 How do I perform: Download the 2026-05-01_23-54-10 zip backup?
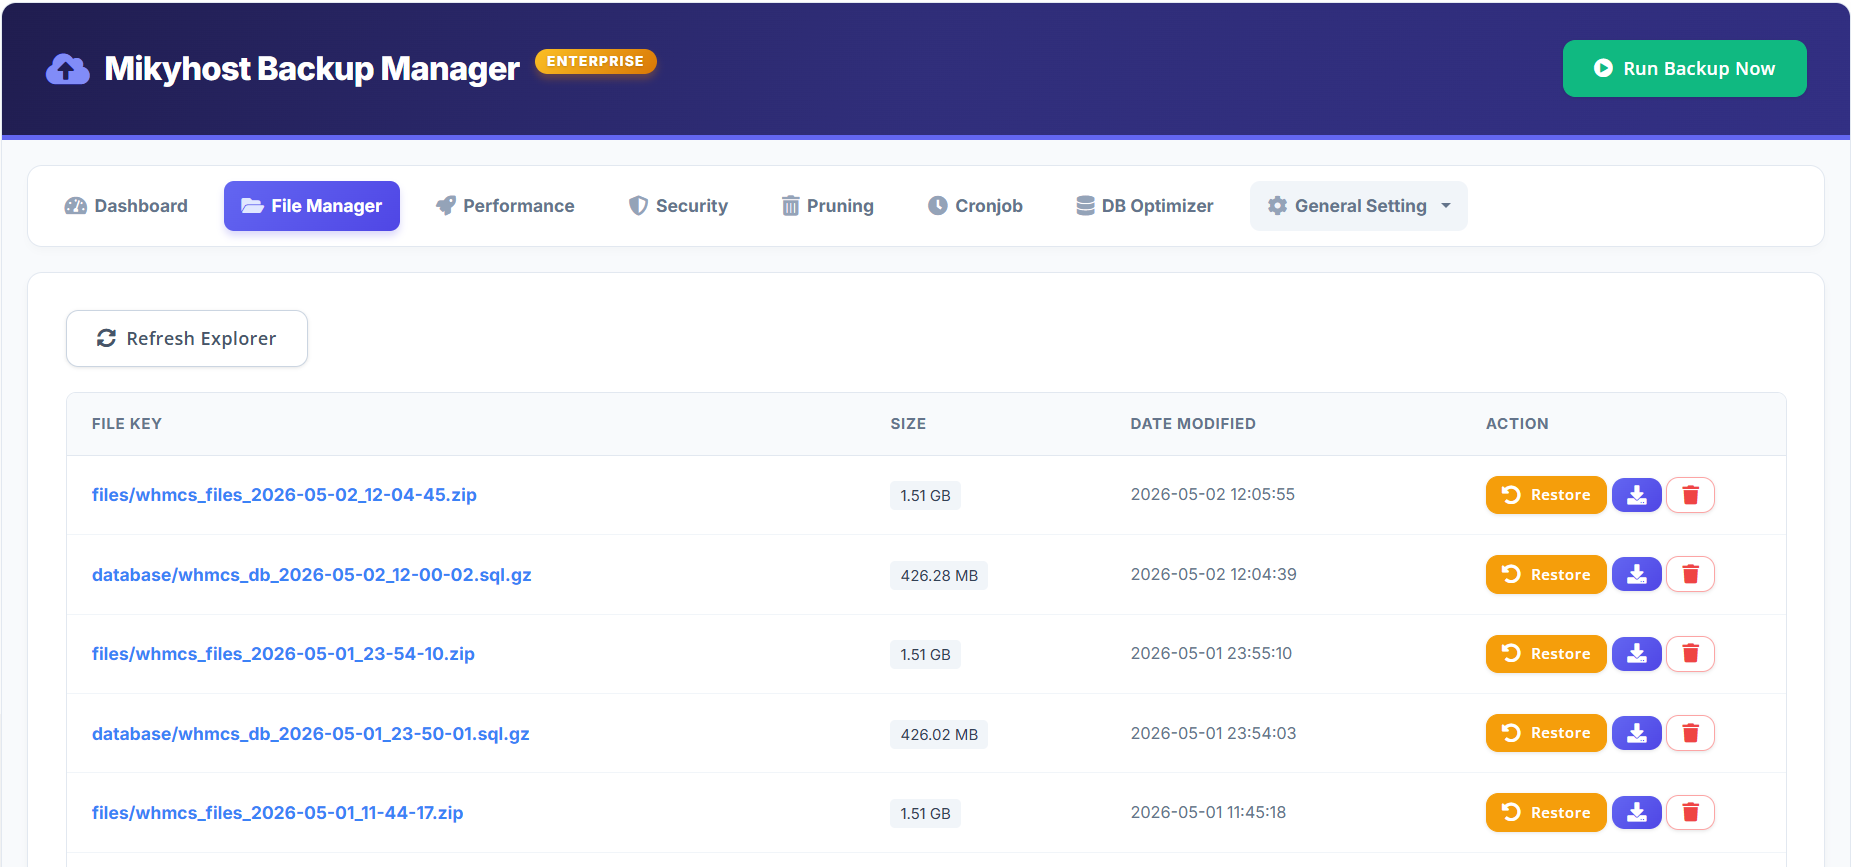[x=1637, y=654]
